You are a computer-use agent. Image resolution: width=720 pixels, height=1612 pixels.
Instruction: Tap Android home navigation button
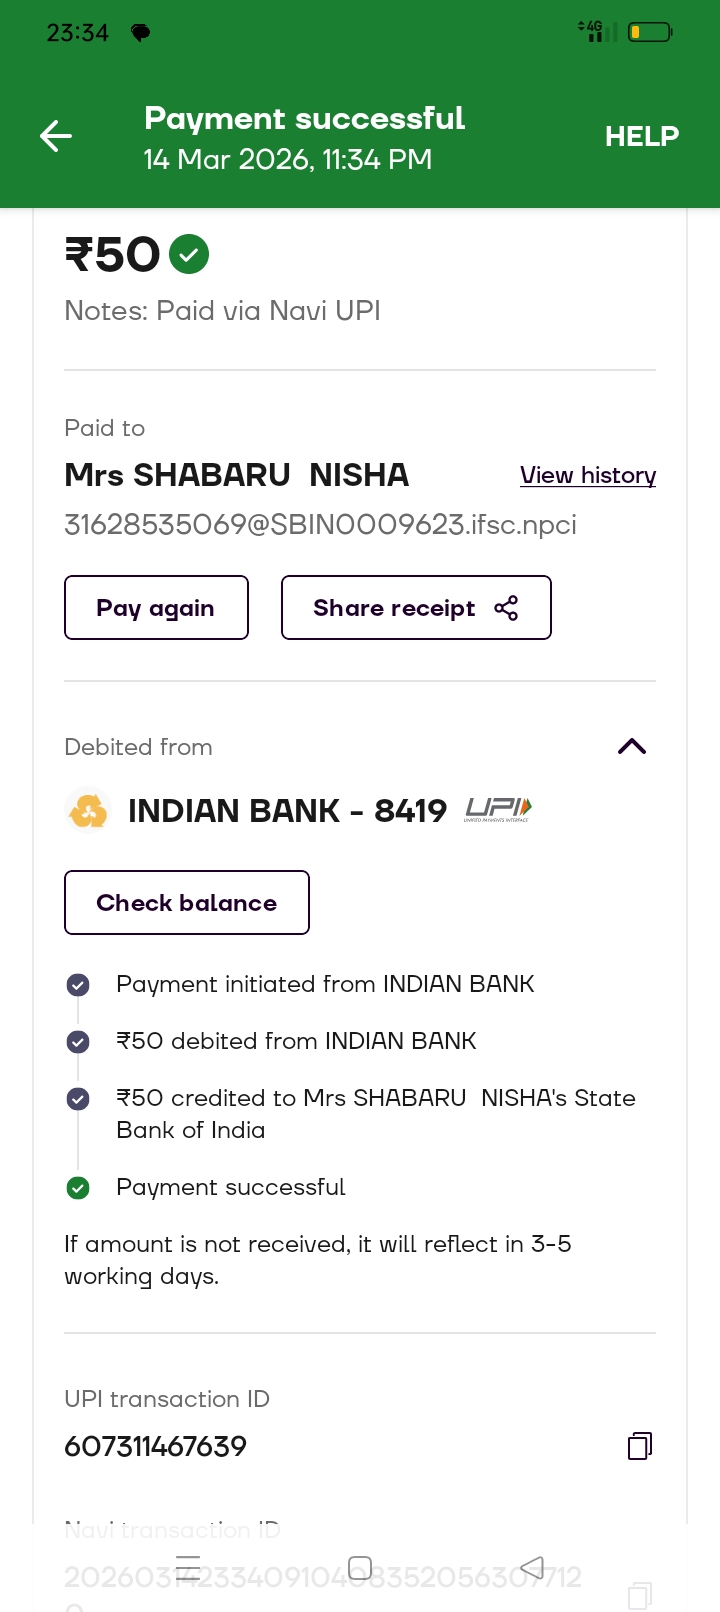(x=360, y=1567)
